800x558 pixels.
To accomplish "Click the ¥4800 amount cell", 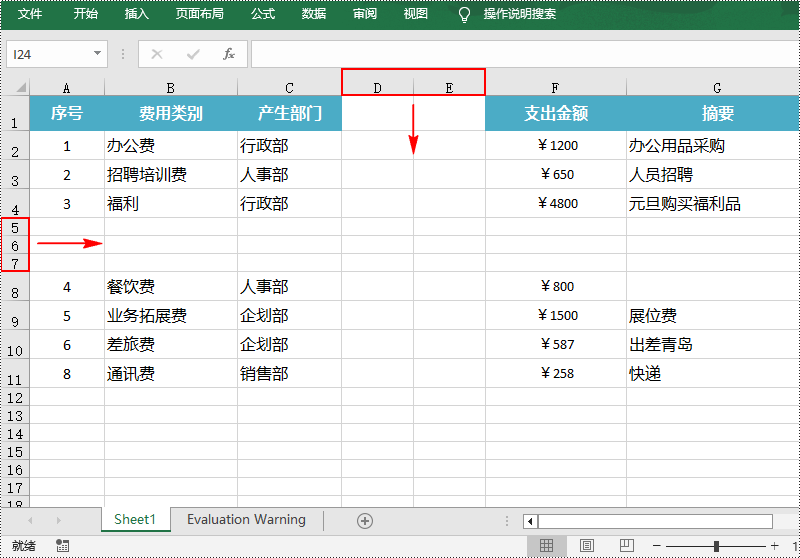I will coord(556,204).
